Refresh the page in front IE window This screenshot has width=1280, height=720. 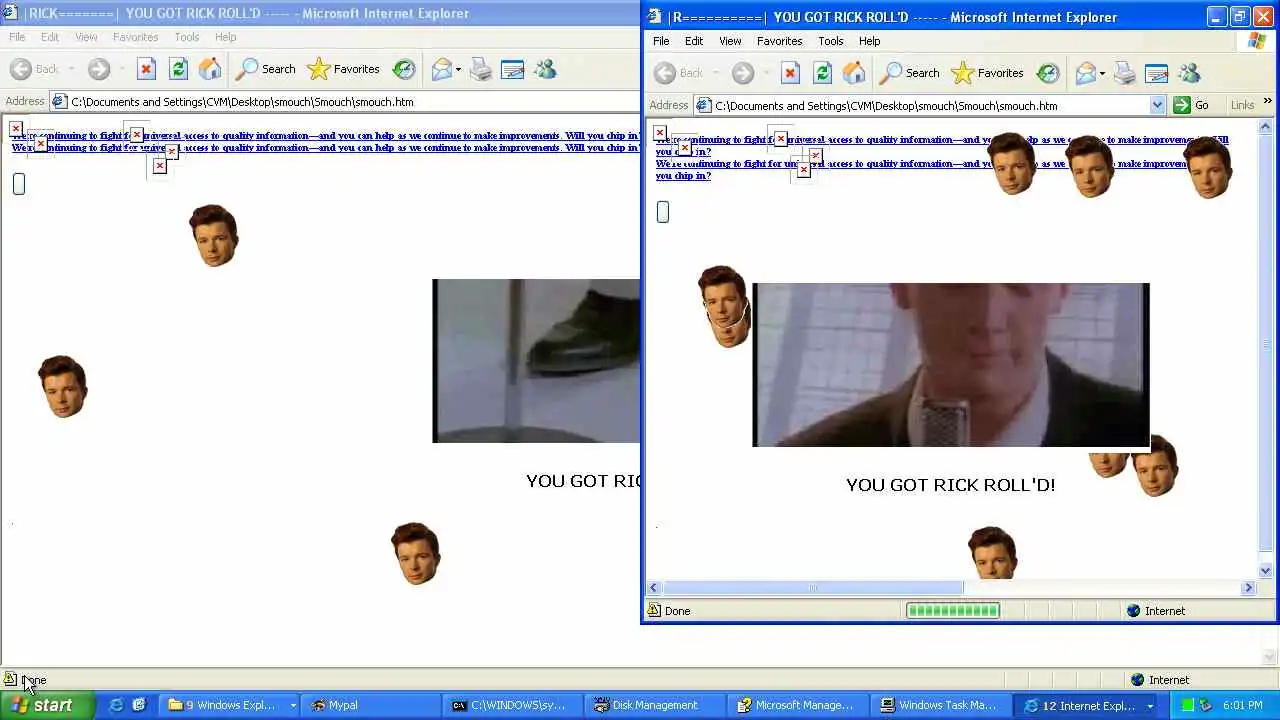[x=822, y=73]
